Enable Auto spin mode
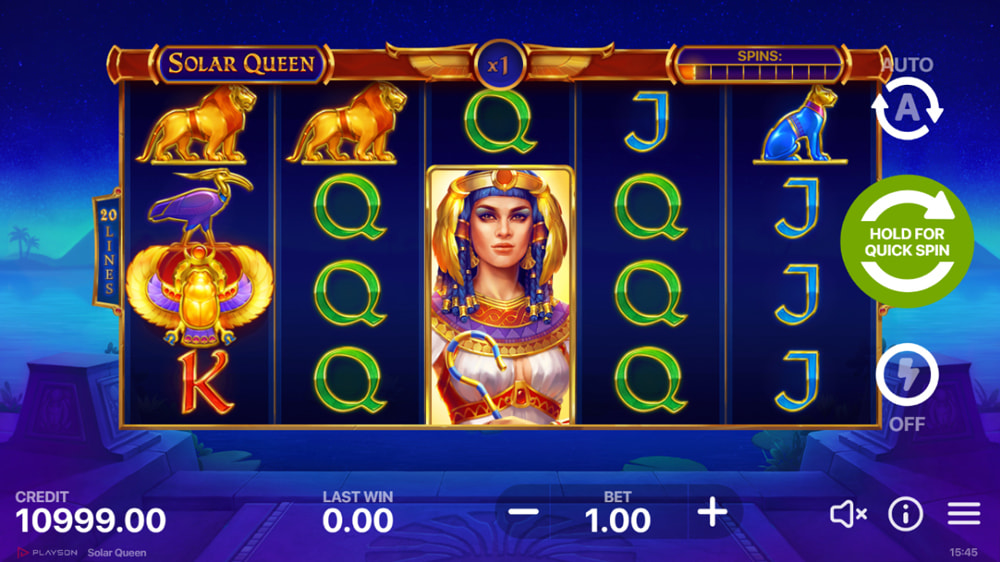This screenshot has width=1000, height=562. point(907,108)
